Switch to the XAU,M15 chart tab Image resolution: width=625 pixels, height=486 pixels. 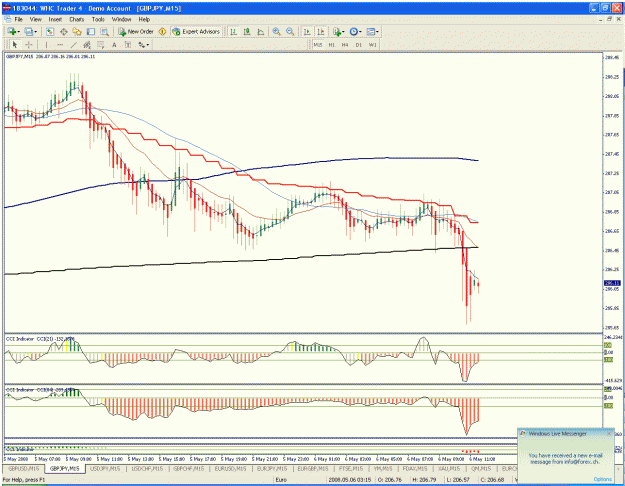449,468
